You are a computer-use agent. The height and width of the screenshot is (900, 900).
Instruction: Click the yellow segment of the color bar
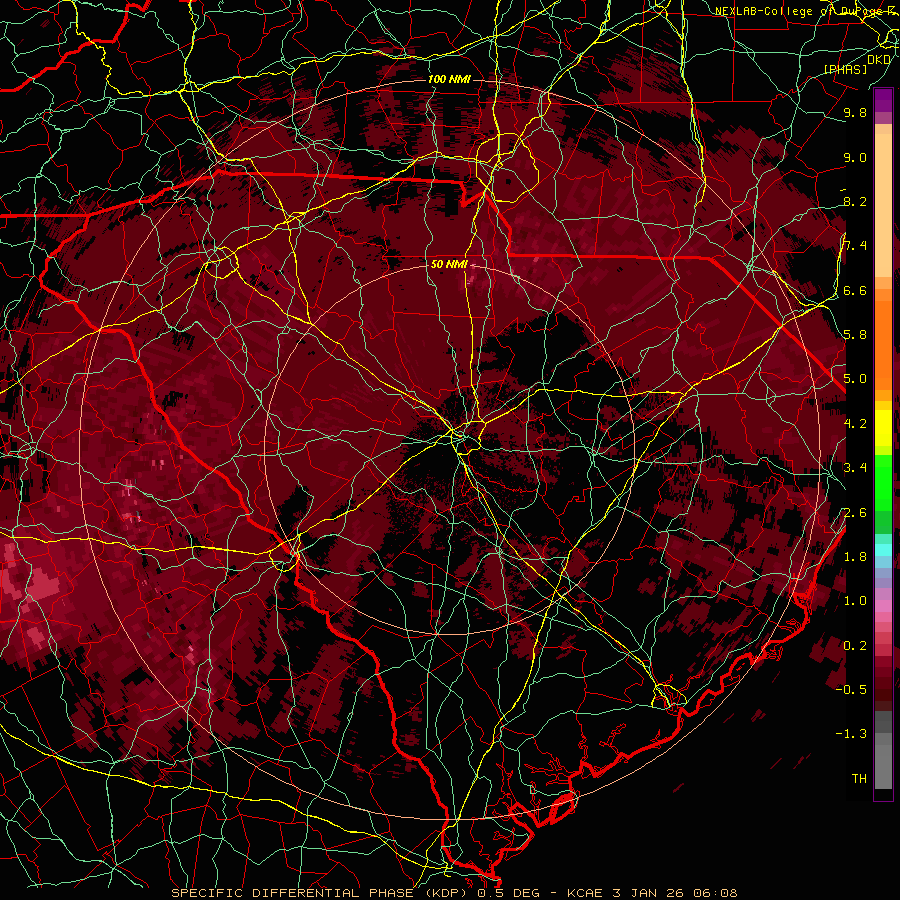[x=883, y=428]
